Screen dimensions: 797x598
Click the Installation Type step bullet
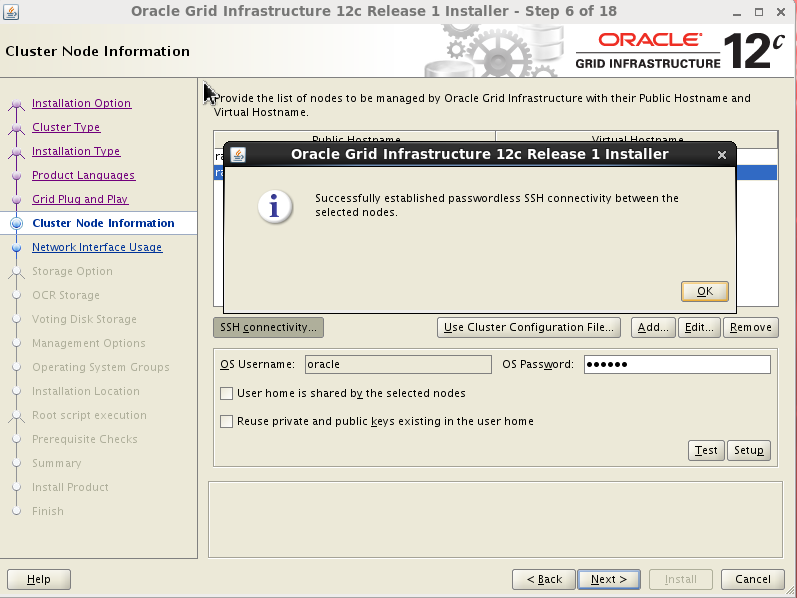[16, 152]
